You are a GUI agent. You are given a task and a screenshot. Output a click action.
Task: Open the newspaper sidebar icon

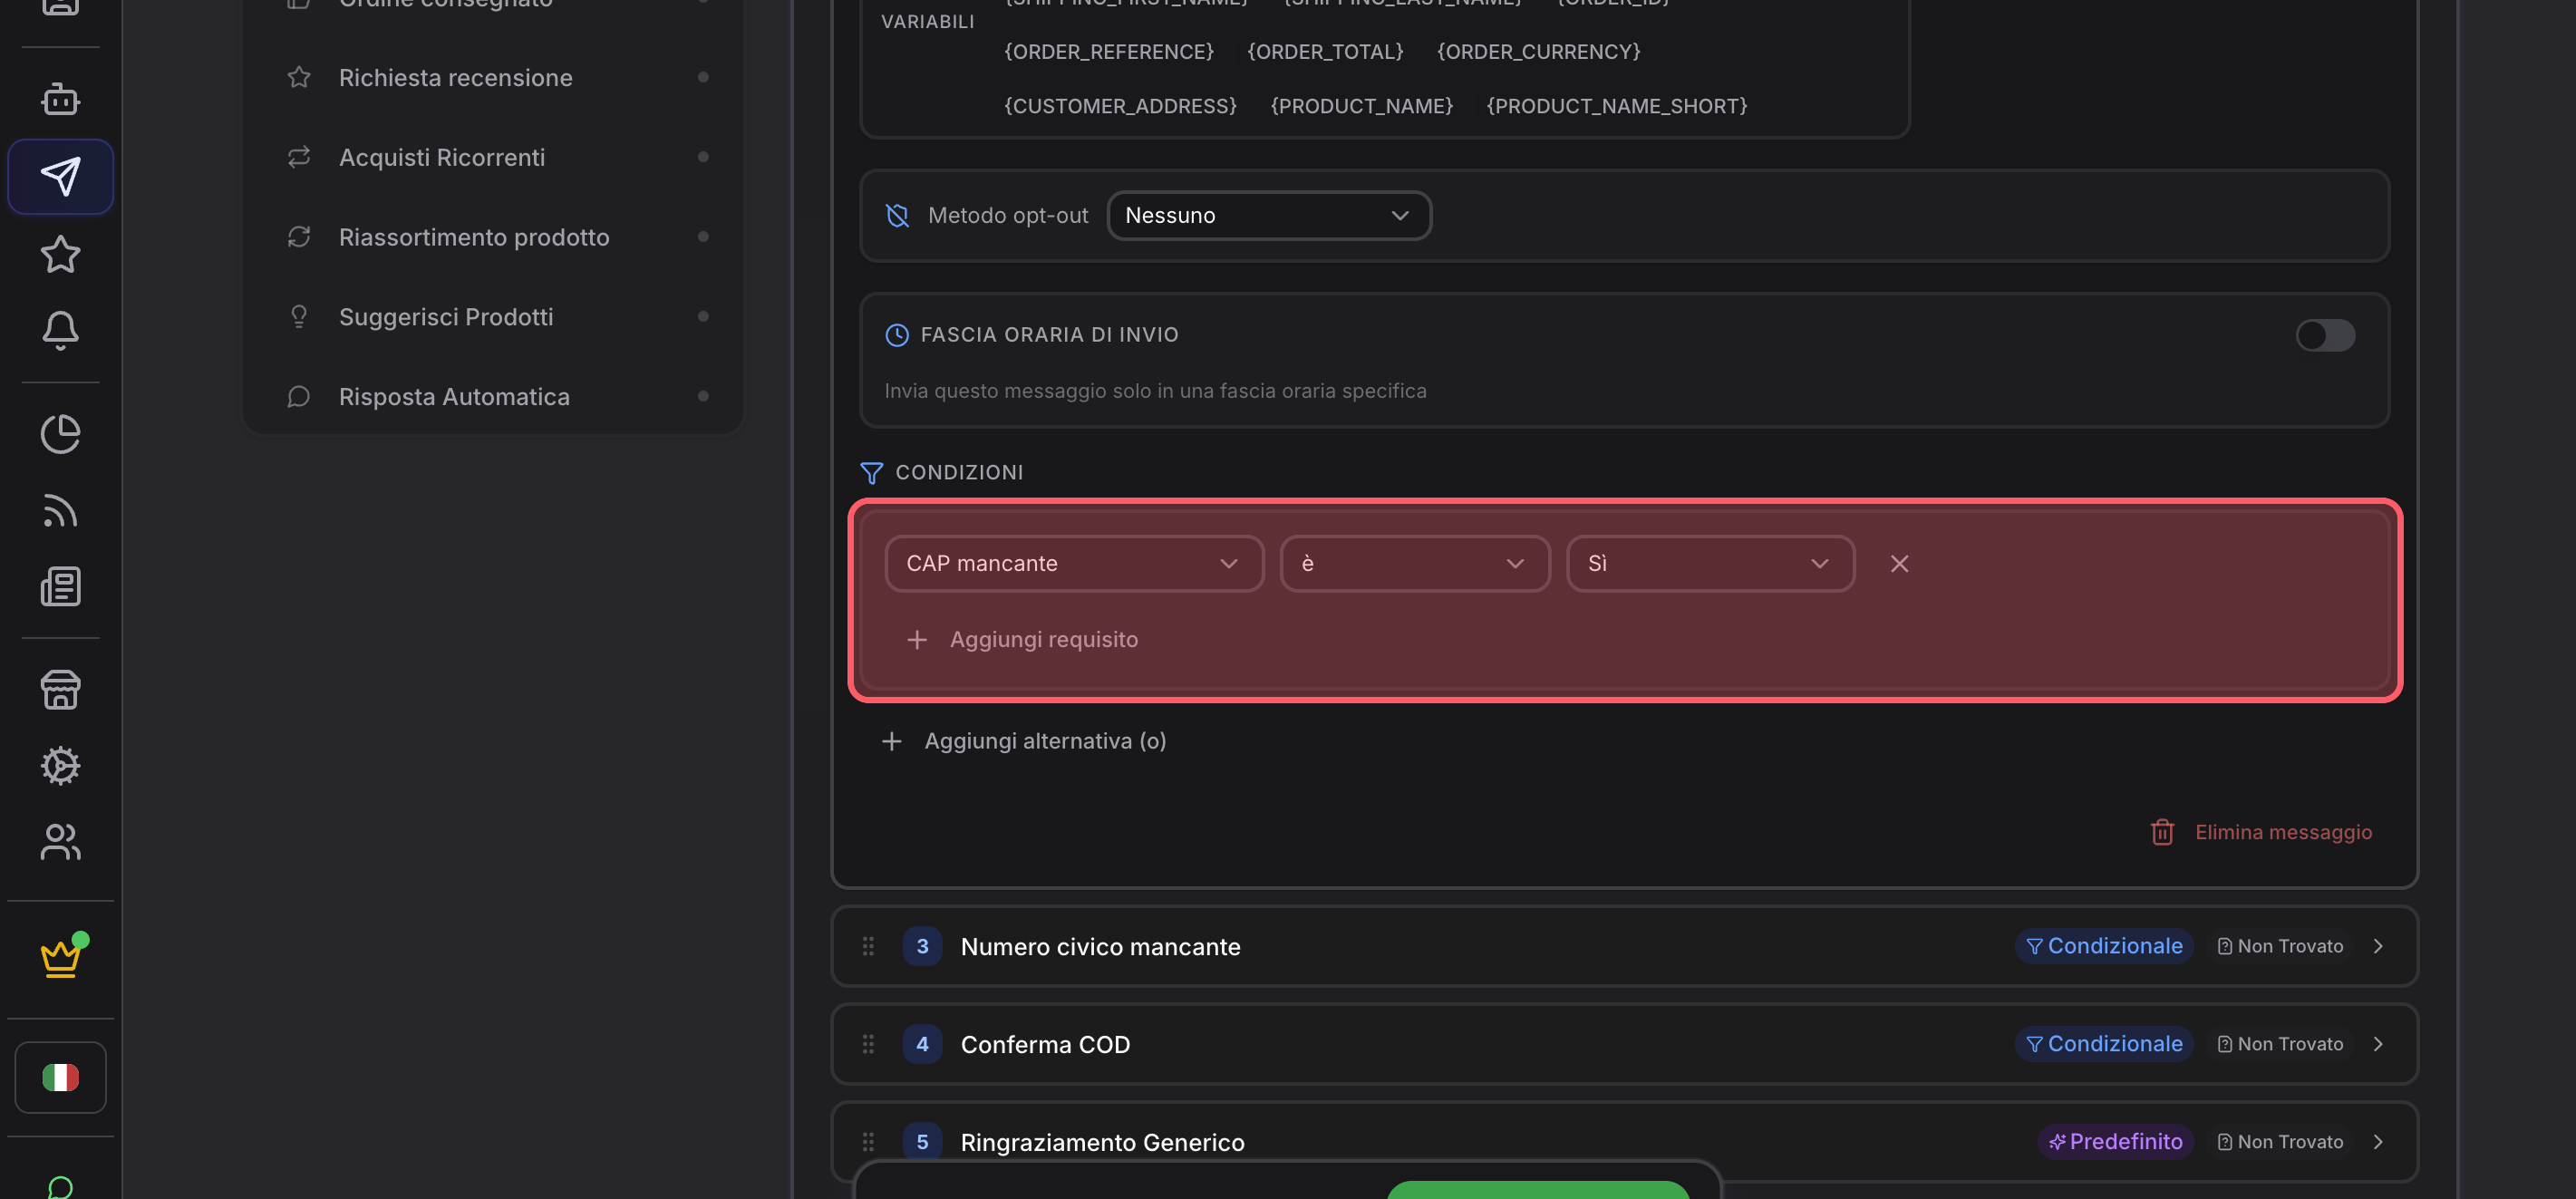pyautogui.click(x=60, y=587)
